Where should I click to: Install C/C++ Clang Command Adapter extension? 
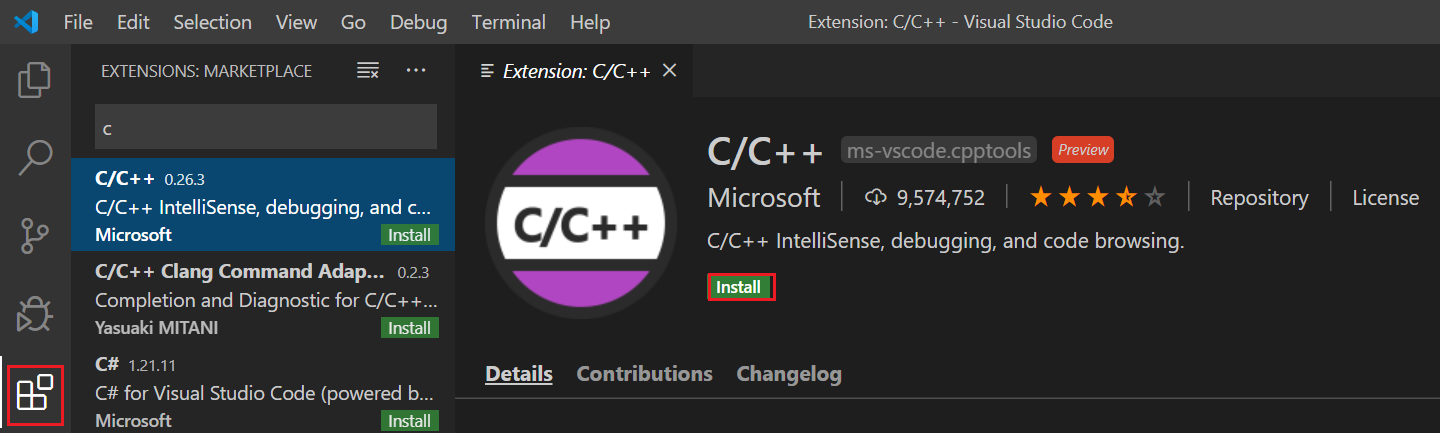click(x=410, y=328)
